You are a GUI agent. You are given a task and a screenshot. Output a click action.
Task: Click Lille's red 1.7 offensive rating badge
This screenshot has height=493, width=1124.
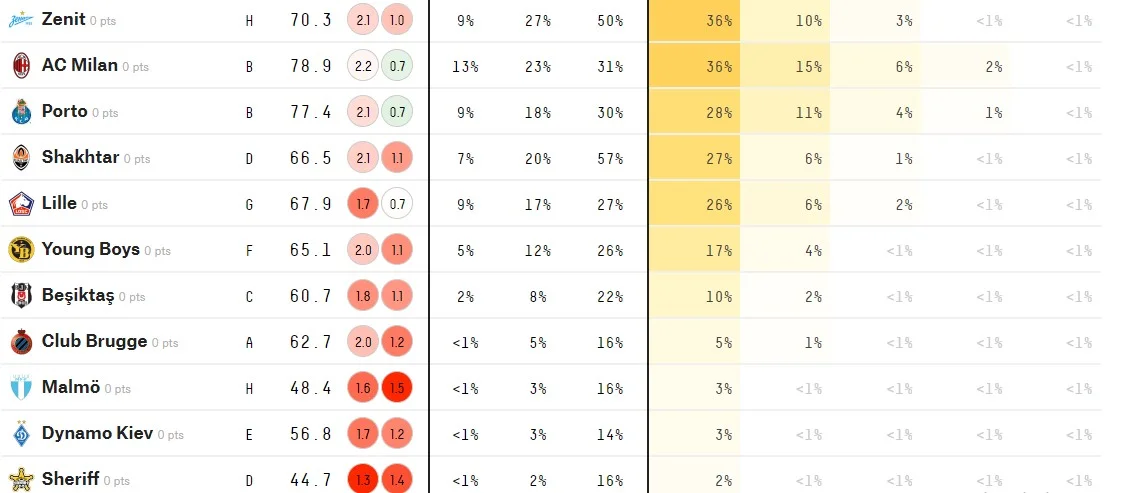tap(363, 204)
